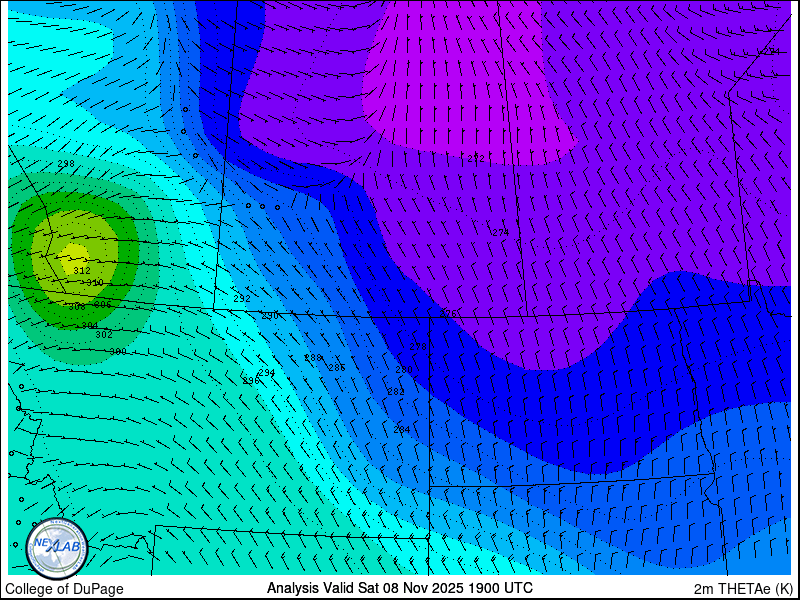Click the 312 contour label

tap(82, 270)
